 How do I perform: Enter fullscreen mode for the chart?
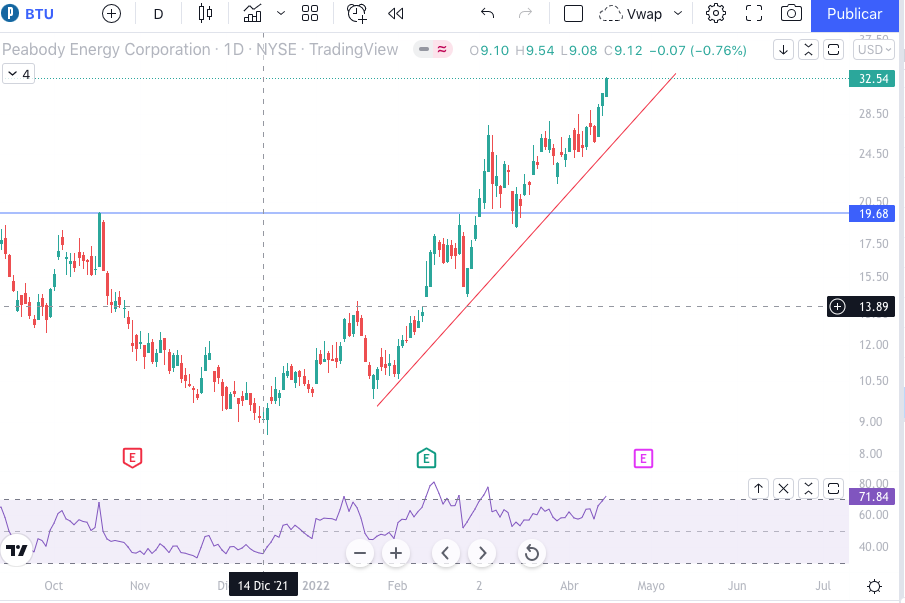coord(754,14)
